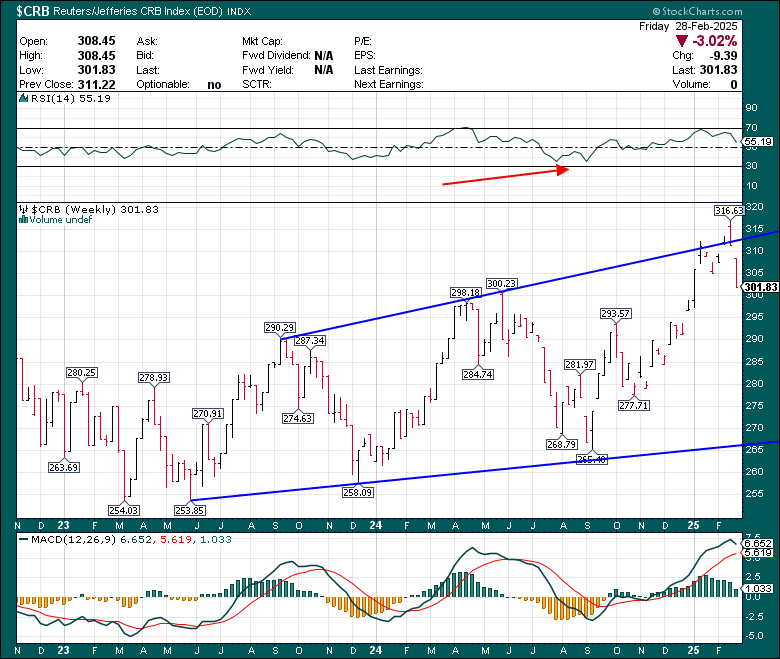The image size is (780, 659).
Task: Click the 278.93 high price label
Action: click(x=154, y=377)
